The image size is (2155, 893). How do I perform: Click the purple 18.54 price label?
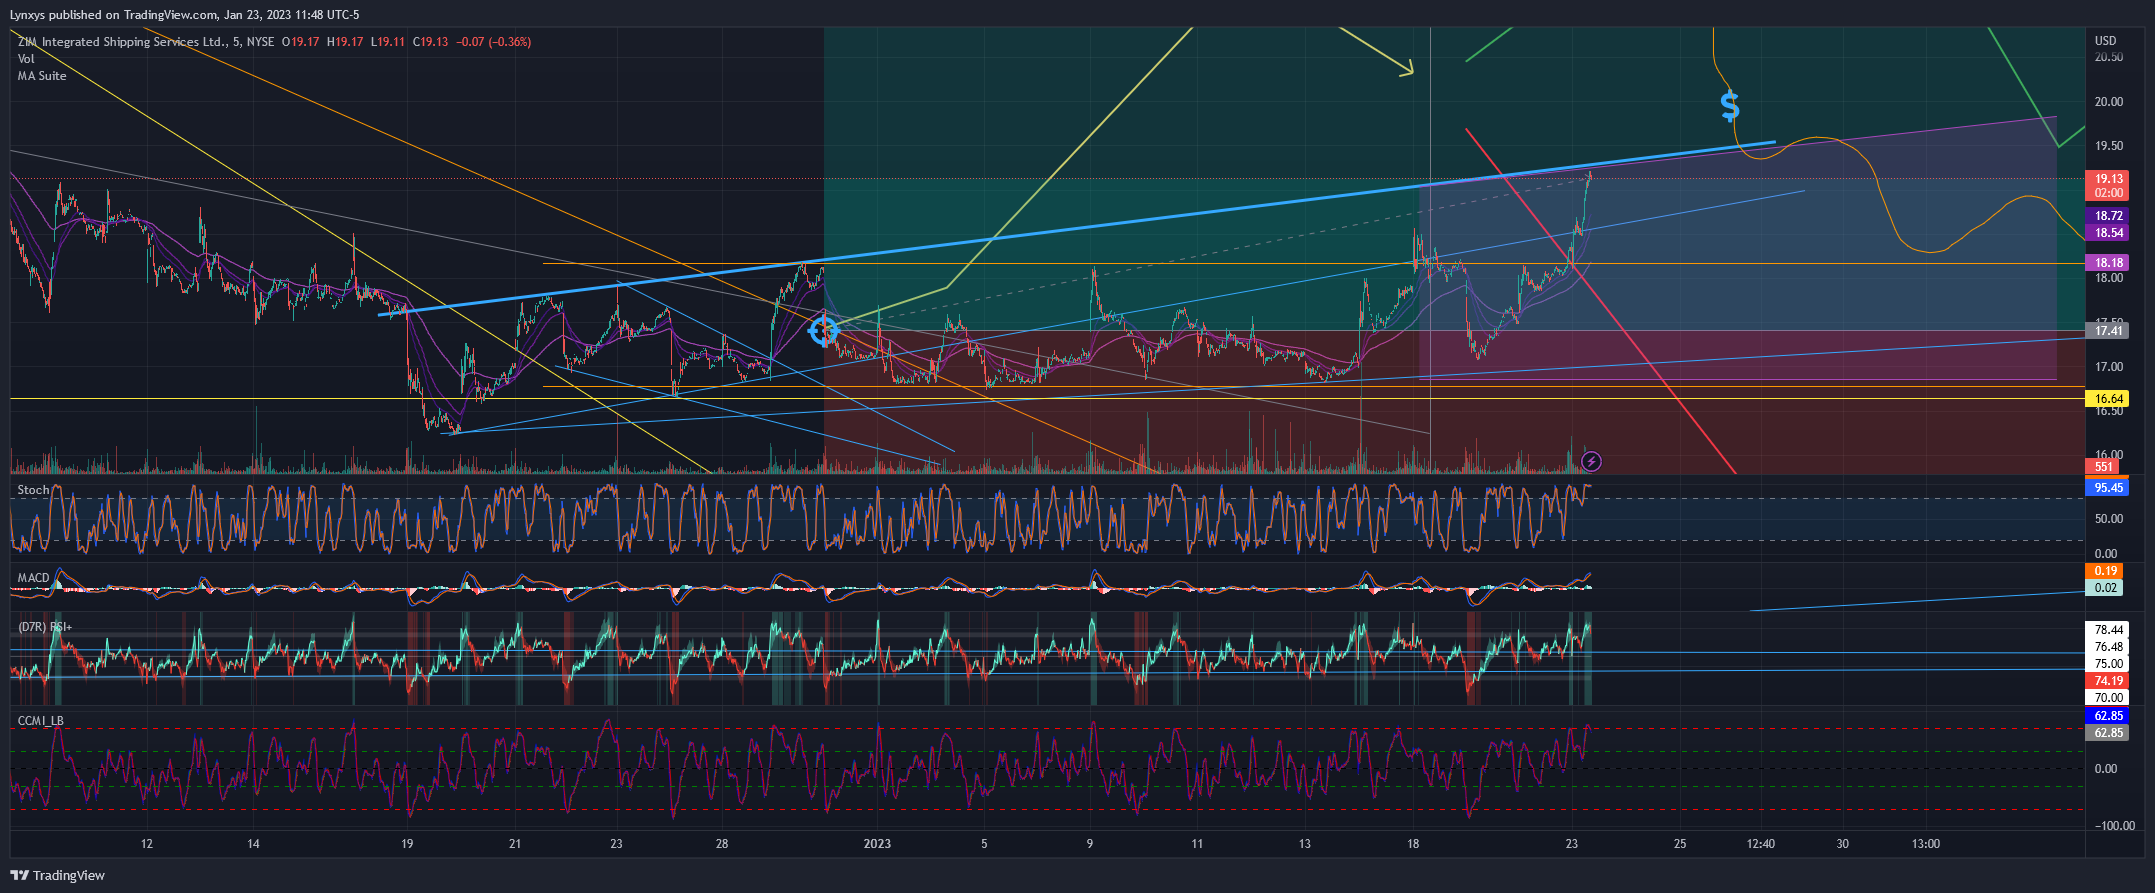click(2107, 233)
